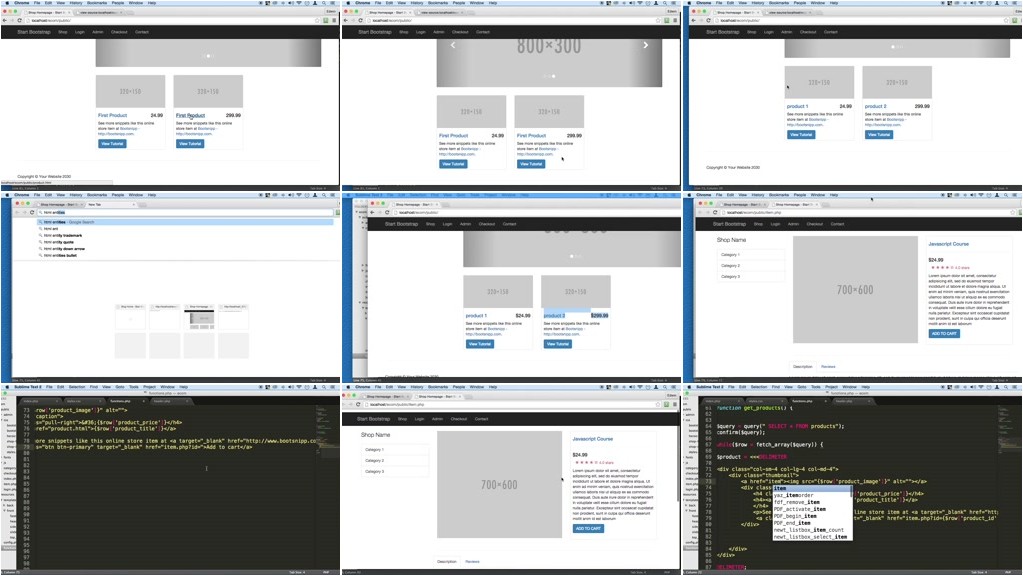Expand the back folder arrow in autocomplete Sublime sidebar

point(688,505)
